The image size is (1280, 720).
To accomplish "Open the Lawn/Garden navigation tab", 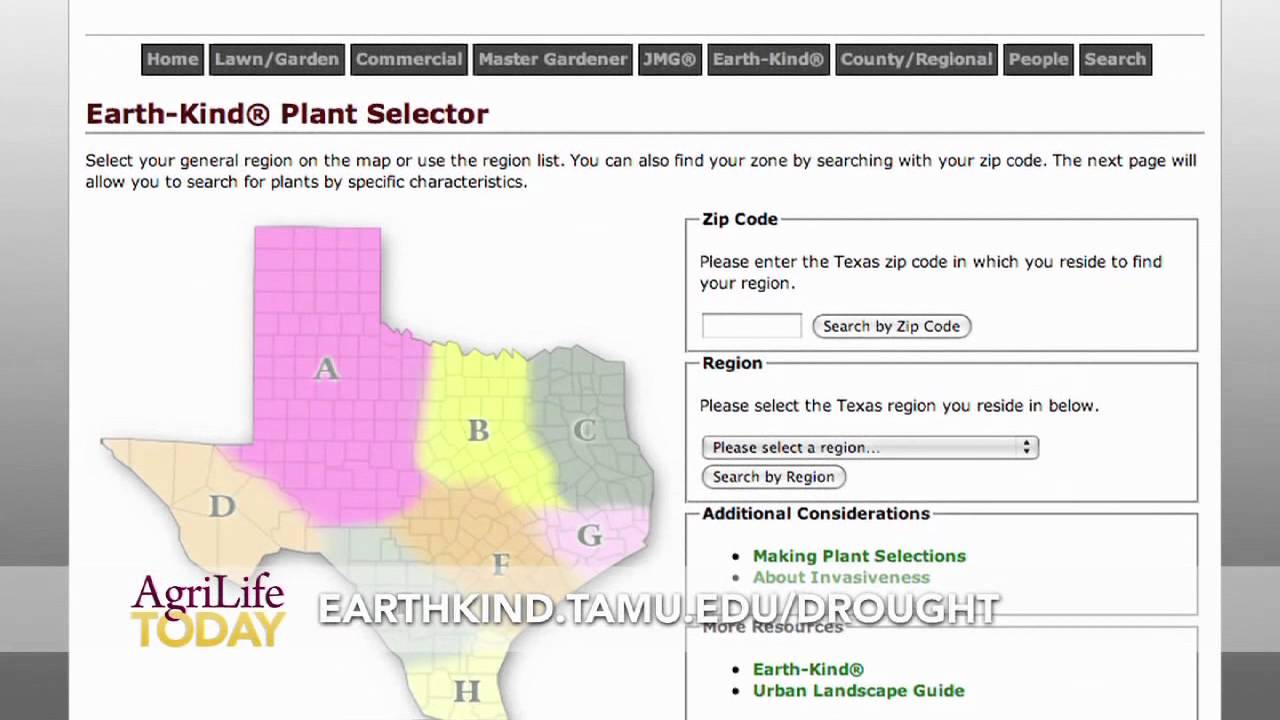I will (x=277, y=59).
